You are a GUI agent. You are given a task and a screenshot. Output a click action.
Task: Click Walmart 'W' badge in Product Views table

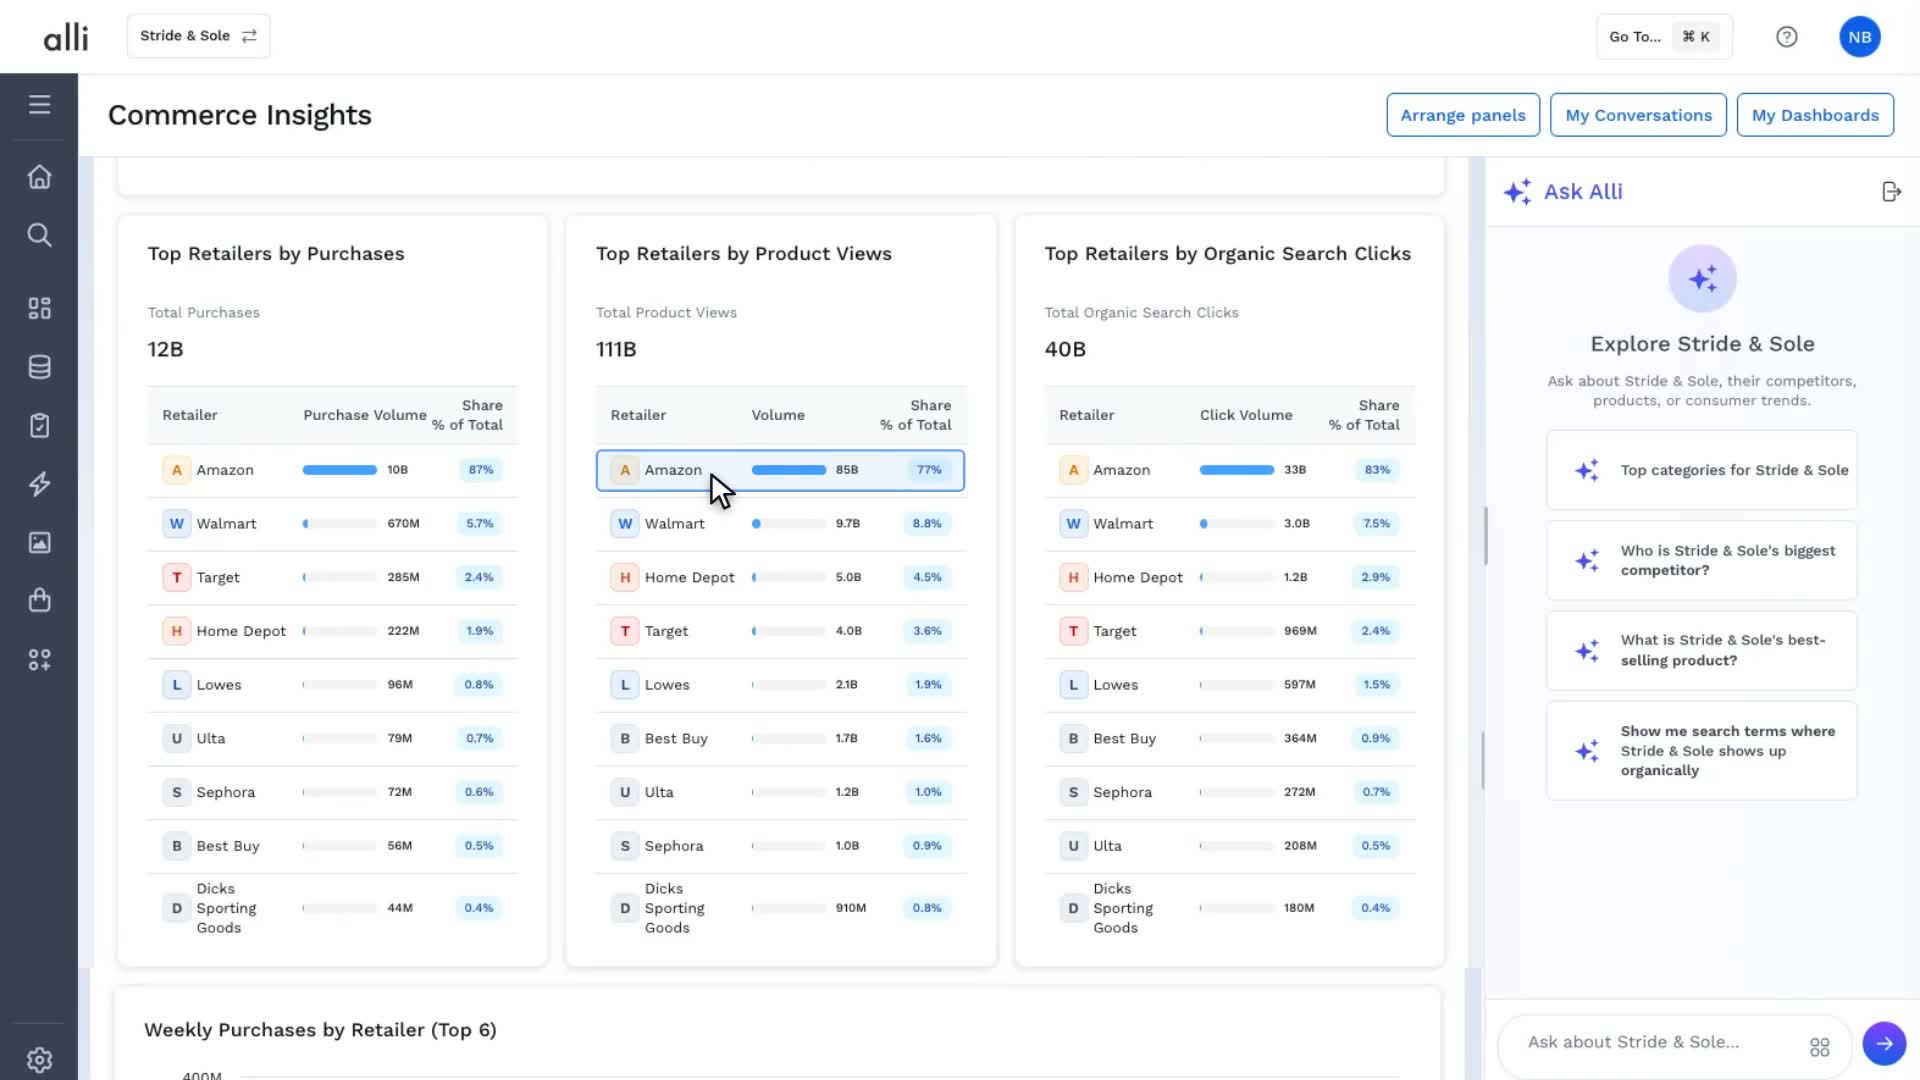click(625, 524)
